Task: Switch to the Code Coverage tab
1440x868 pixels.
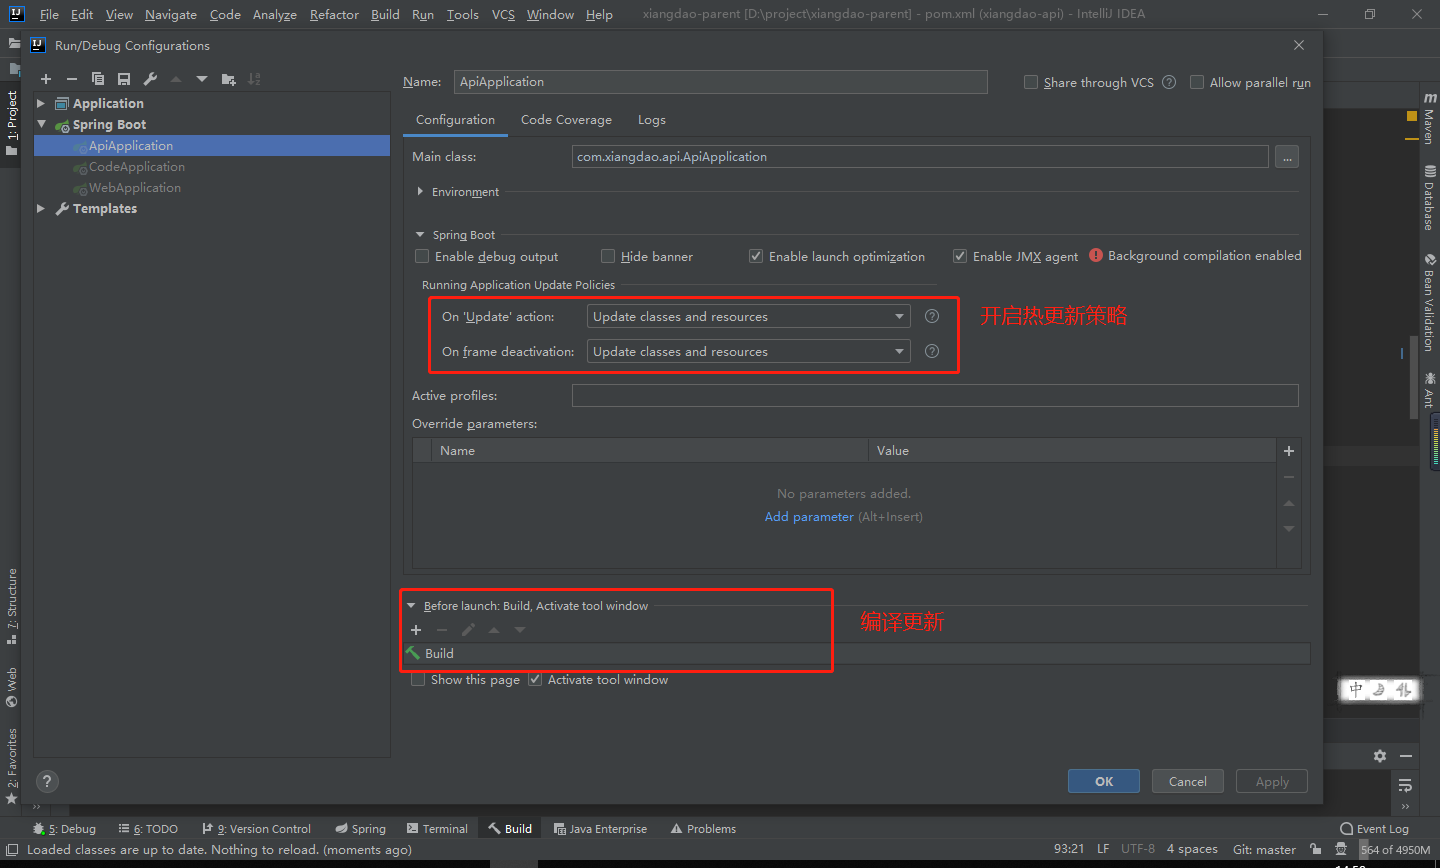Action: (566, 120)
